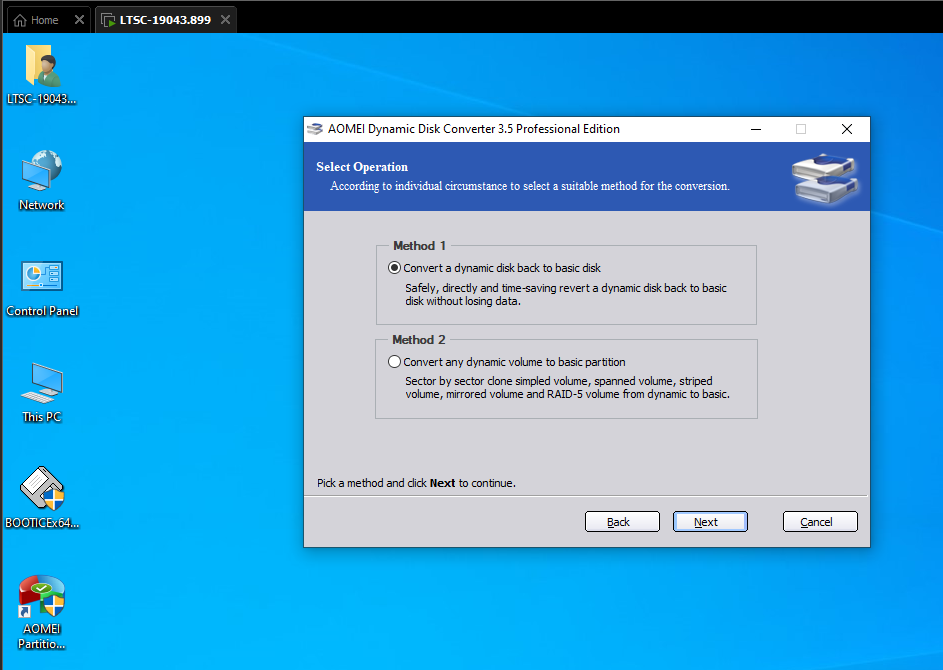943x670 pixels.
Task: Select Convert any dynamic volume to basic partition
Action: coord(508,361)
